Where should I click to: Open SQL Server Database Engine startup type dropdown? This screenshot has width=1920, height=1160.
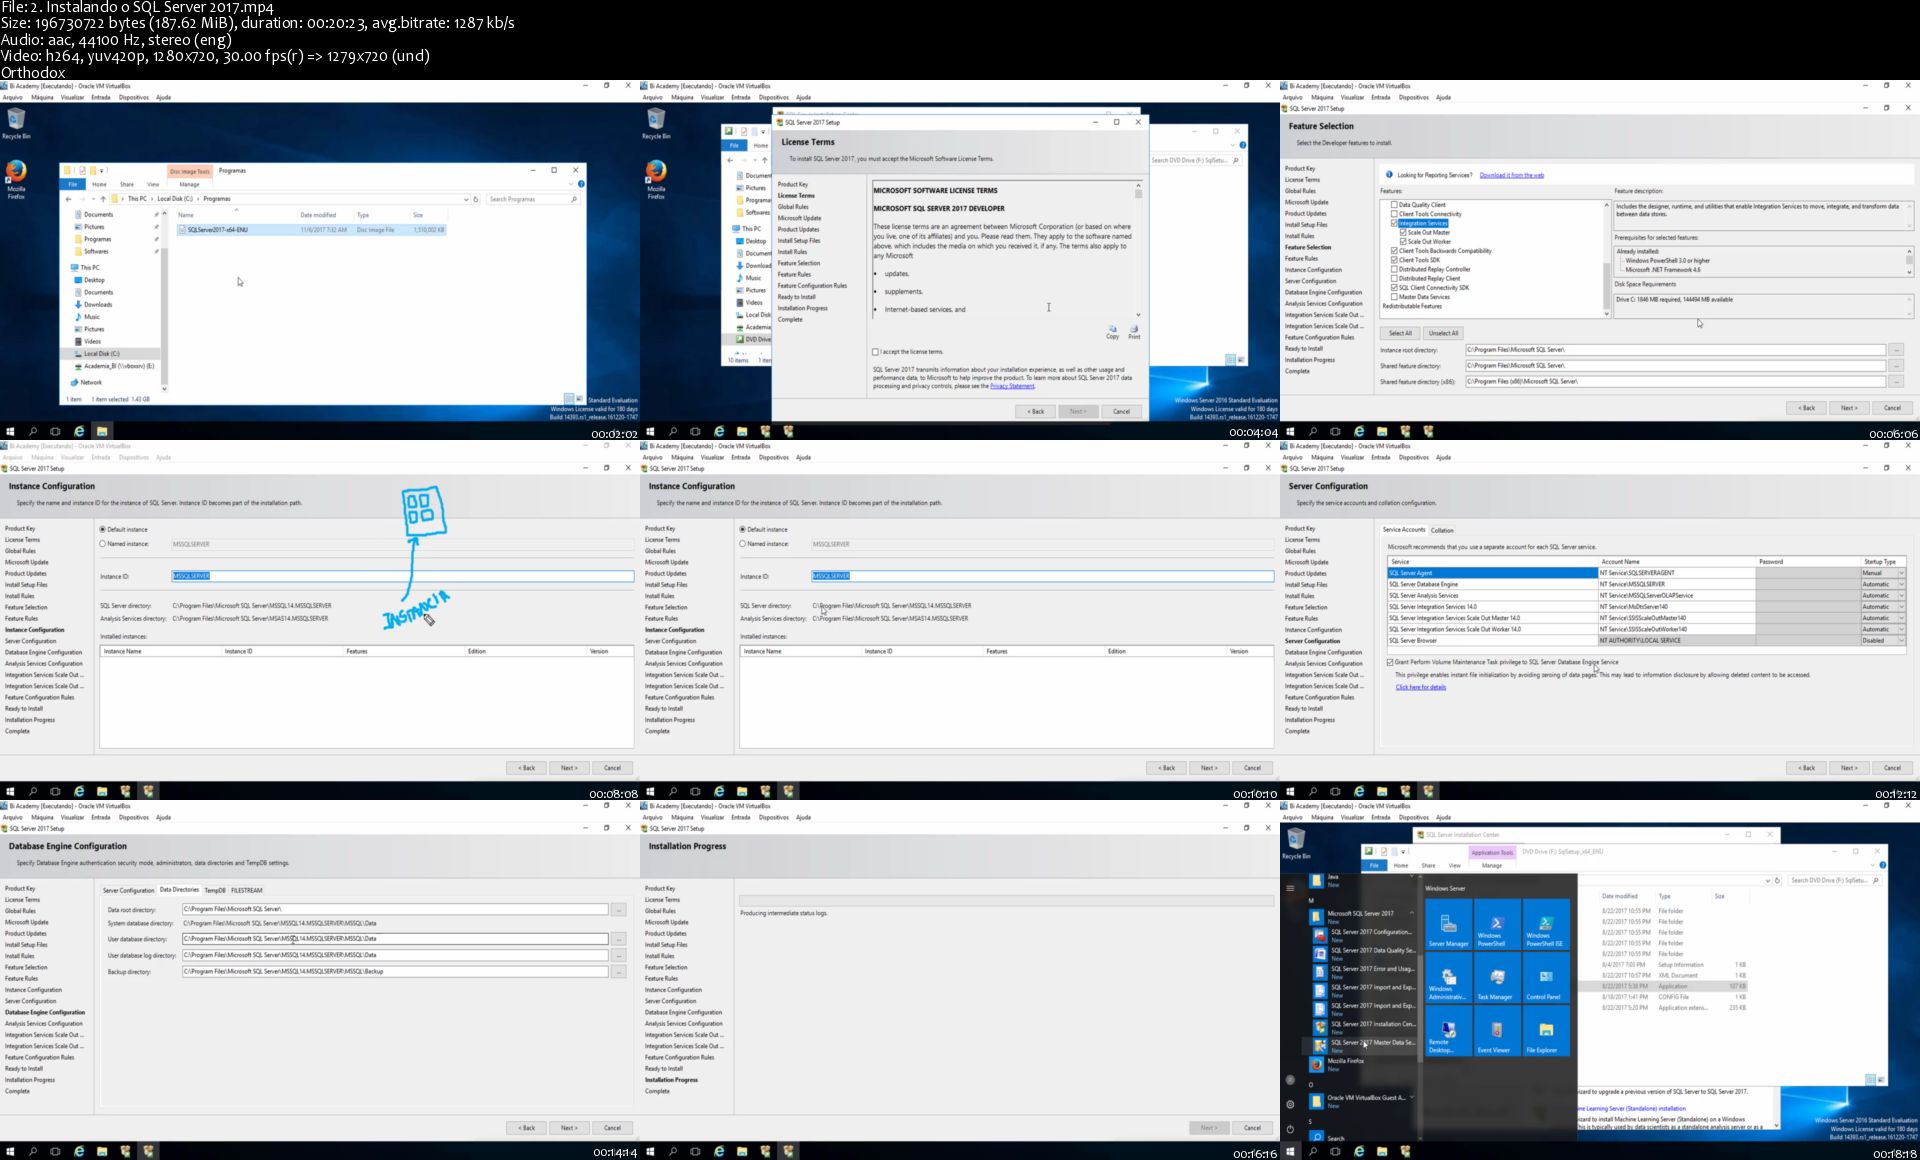pyautogui.click(x=1901, y=584)
